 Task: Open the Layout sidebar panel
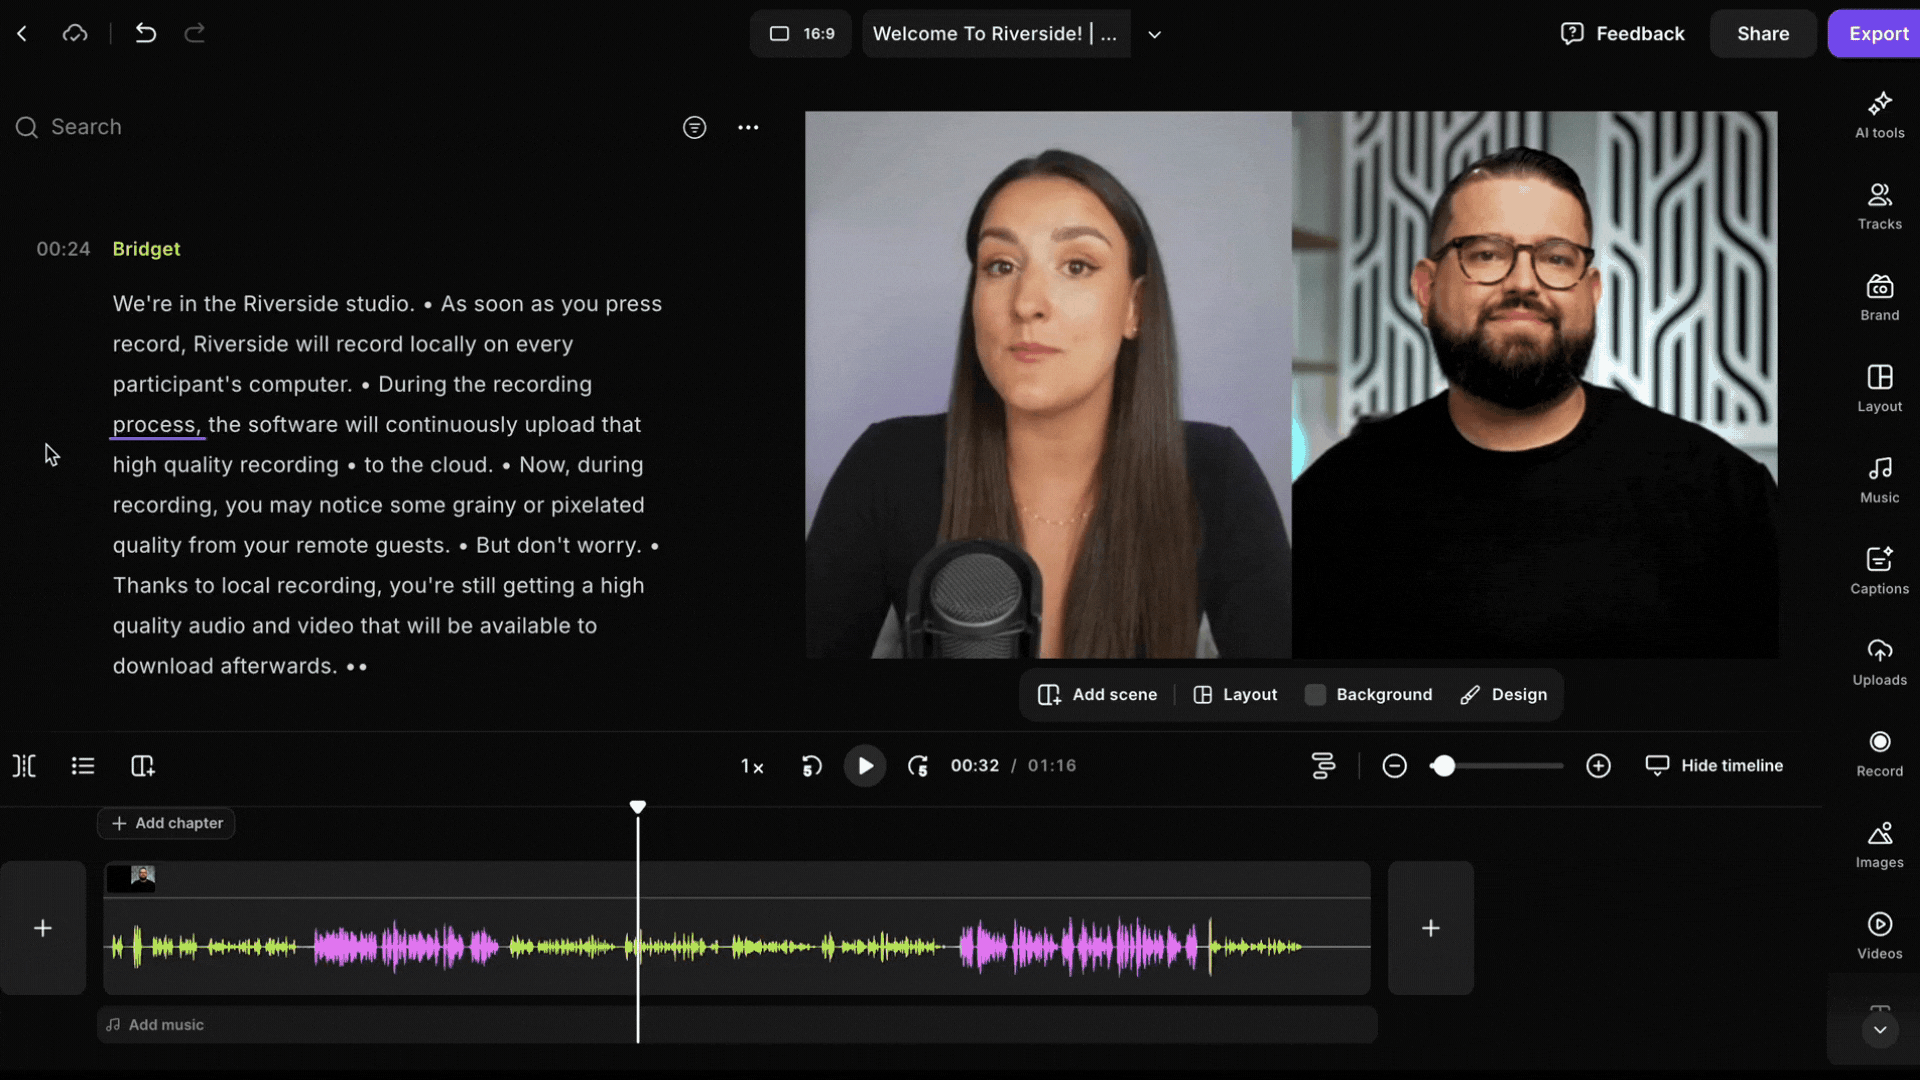pos(1880,388)
